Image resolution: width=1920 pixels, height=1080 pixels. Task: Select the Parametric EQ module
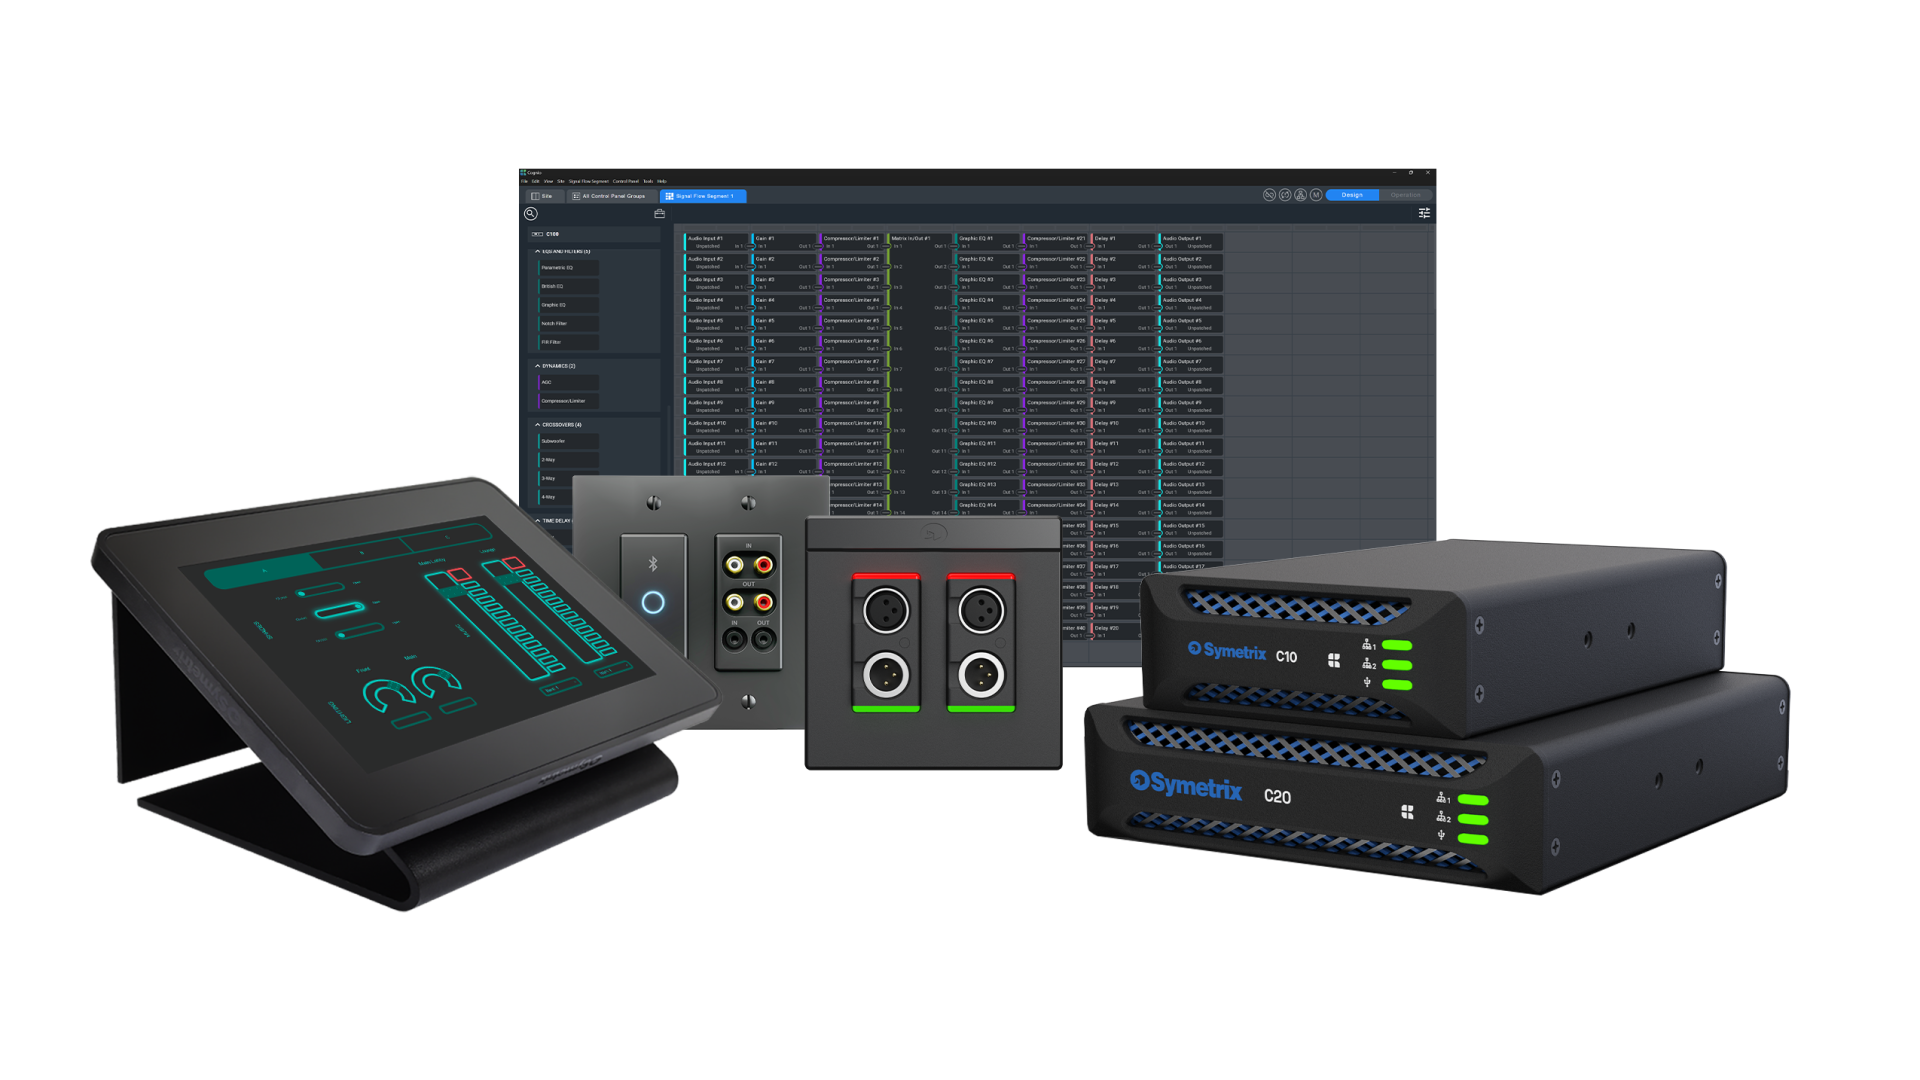pos(568,268)
